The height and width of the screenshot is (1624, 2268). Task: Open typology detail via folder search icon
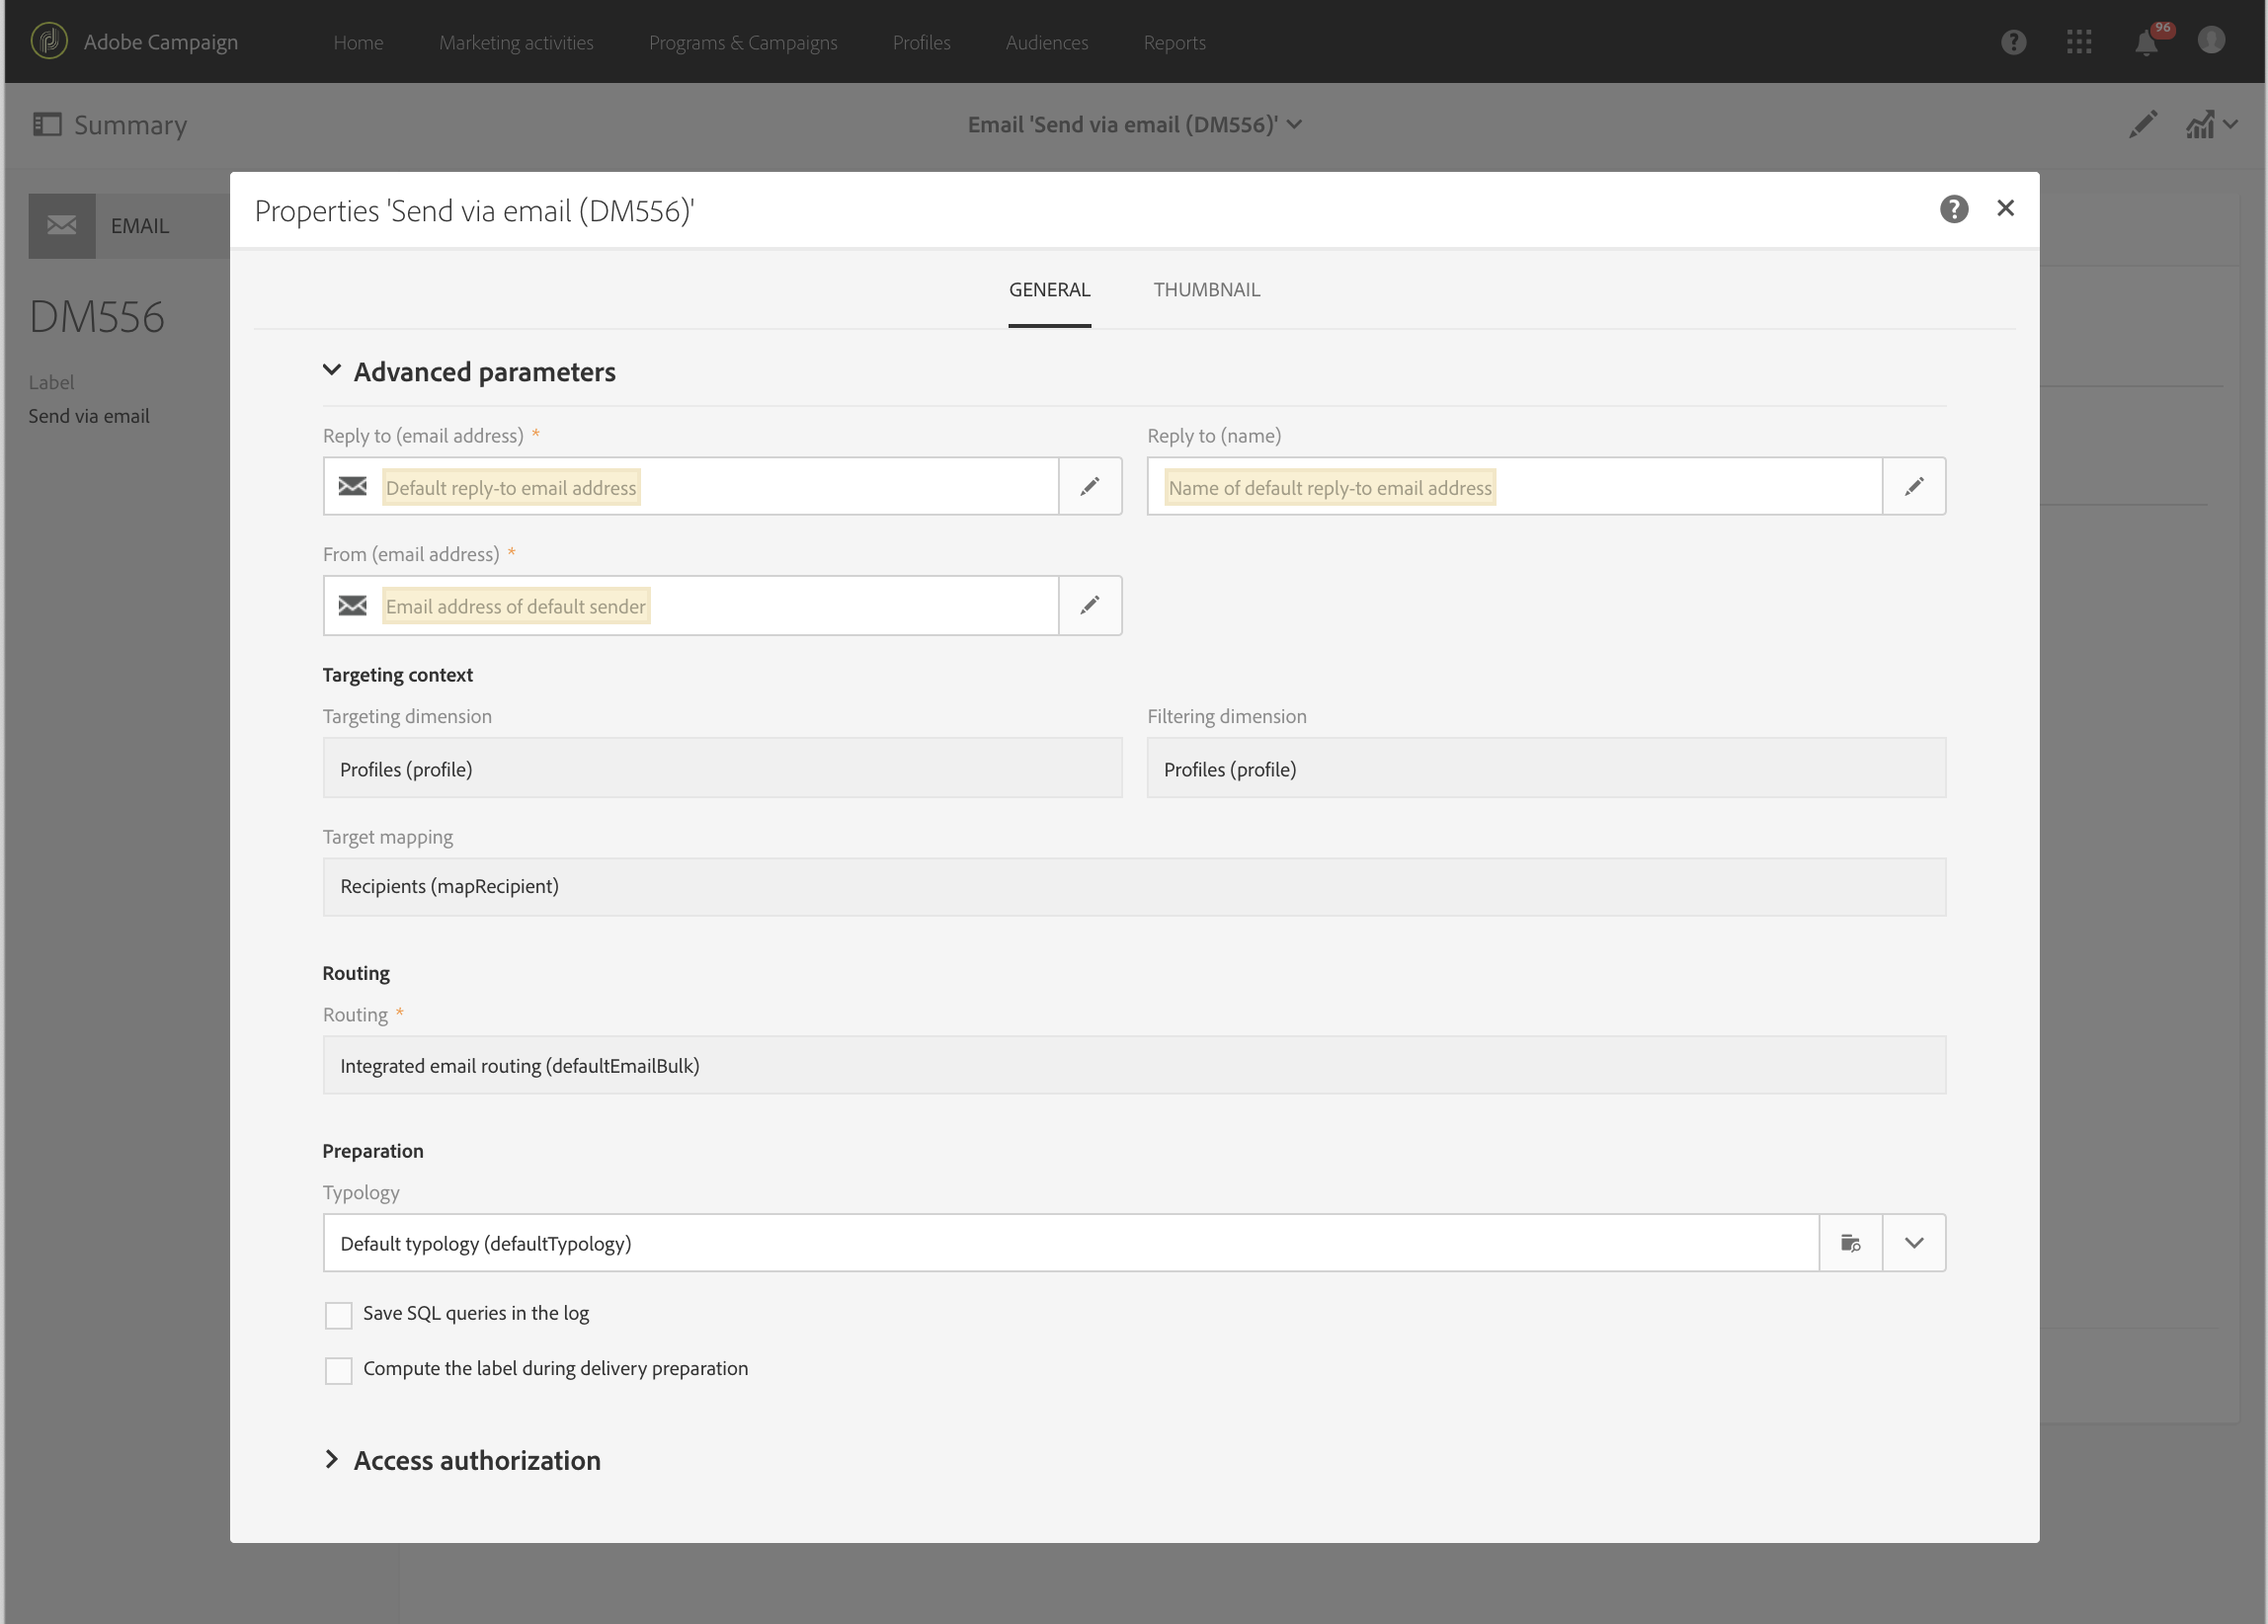[1850, 1243]
